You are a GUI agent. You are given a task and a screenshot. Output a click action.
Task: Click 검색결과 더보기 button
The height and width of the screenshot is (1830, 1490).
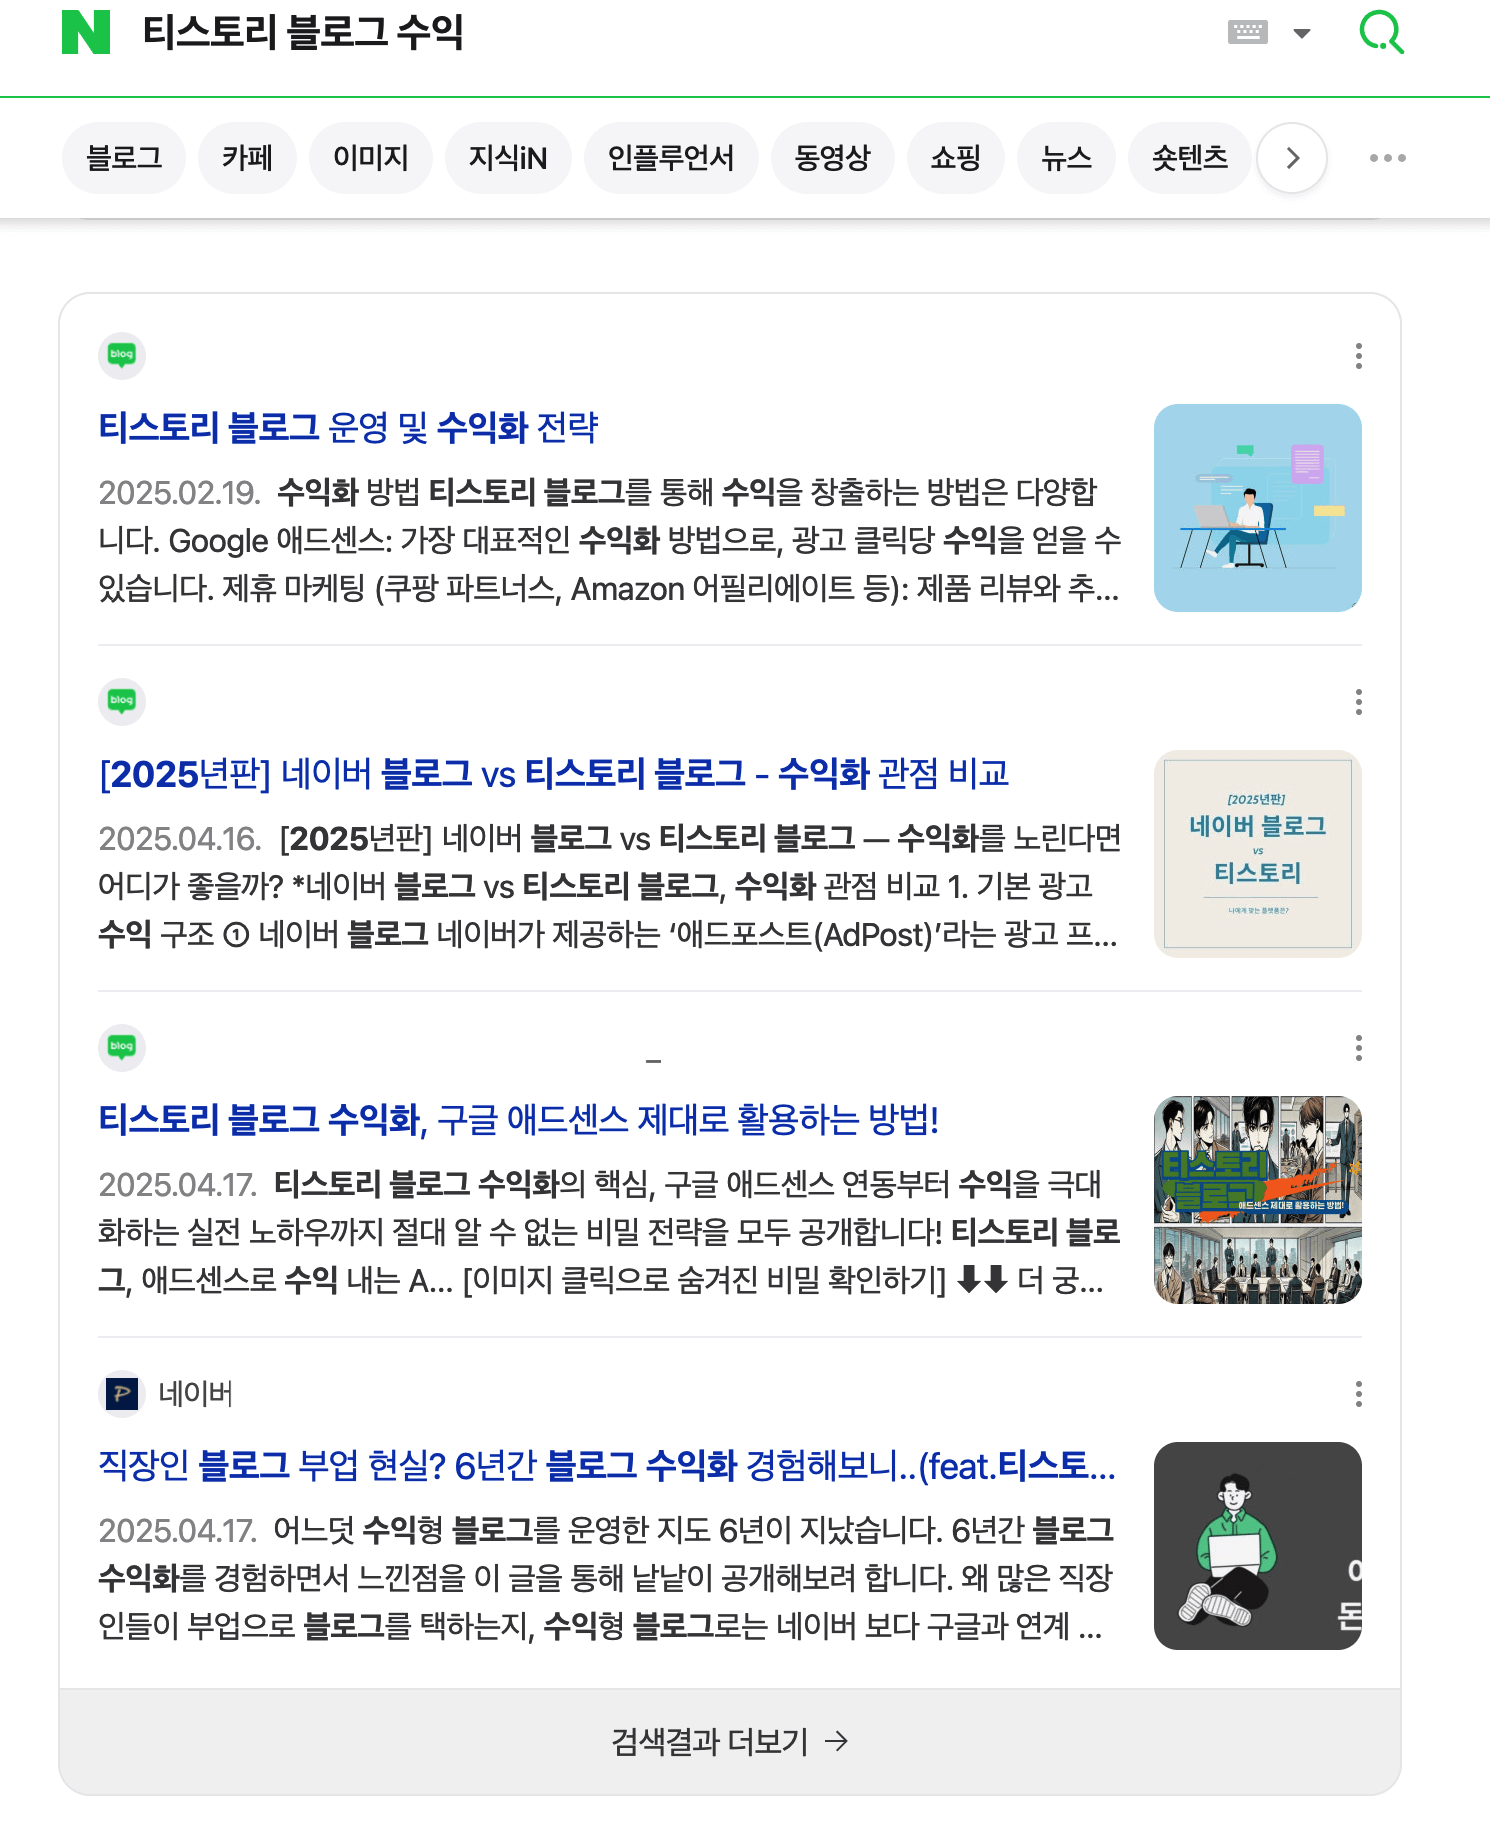(x=730, y=1742)
